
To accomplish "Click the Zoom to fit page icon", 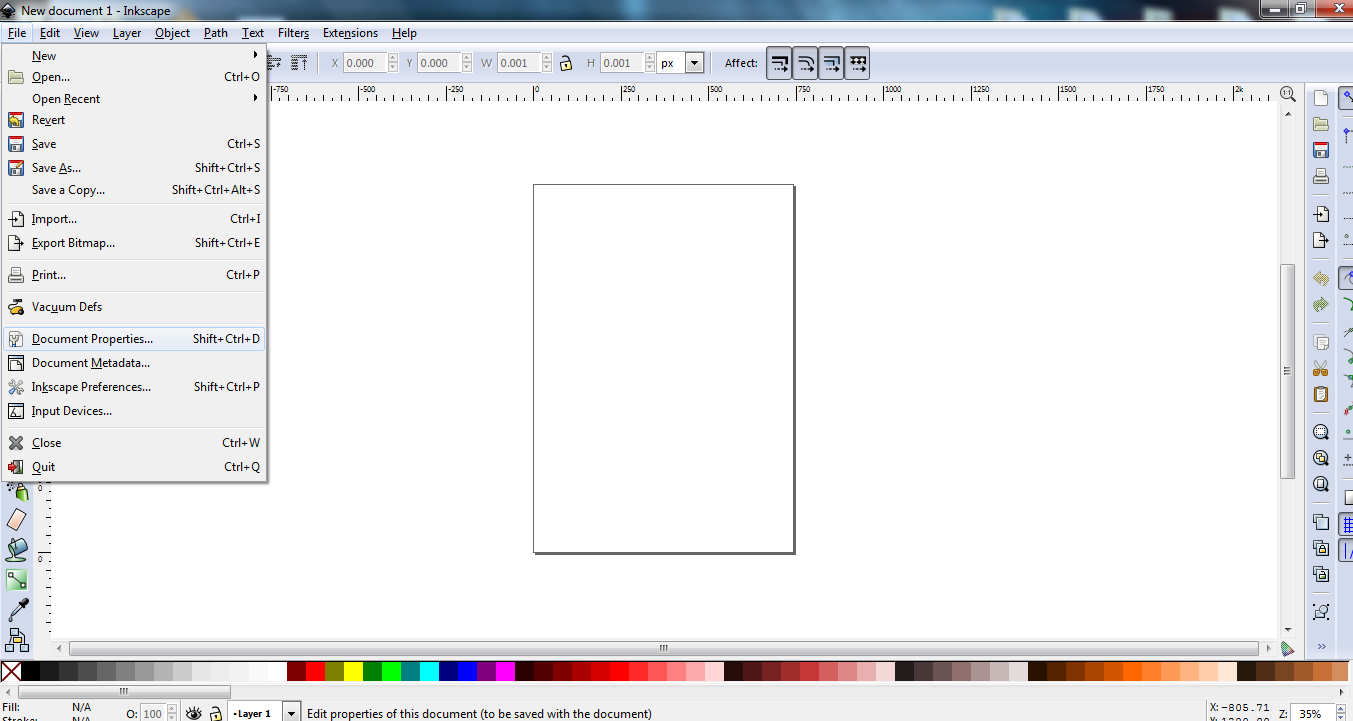I will pyautogui.click(x=1321, y=484).
